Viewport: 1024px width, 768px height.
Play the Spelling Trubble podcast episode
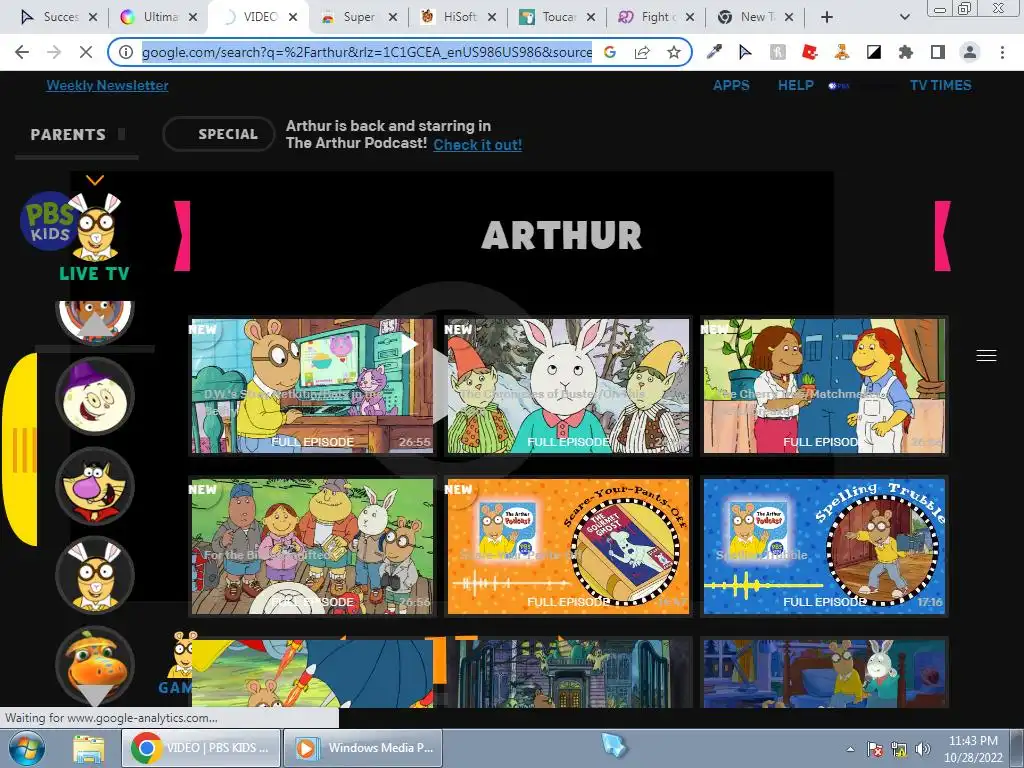pyautogui.click(x=824, y=546)
